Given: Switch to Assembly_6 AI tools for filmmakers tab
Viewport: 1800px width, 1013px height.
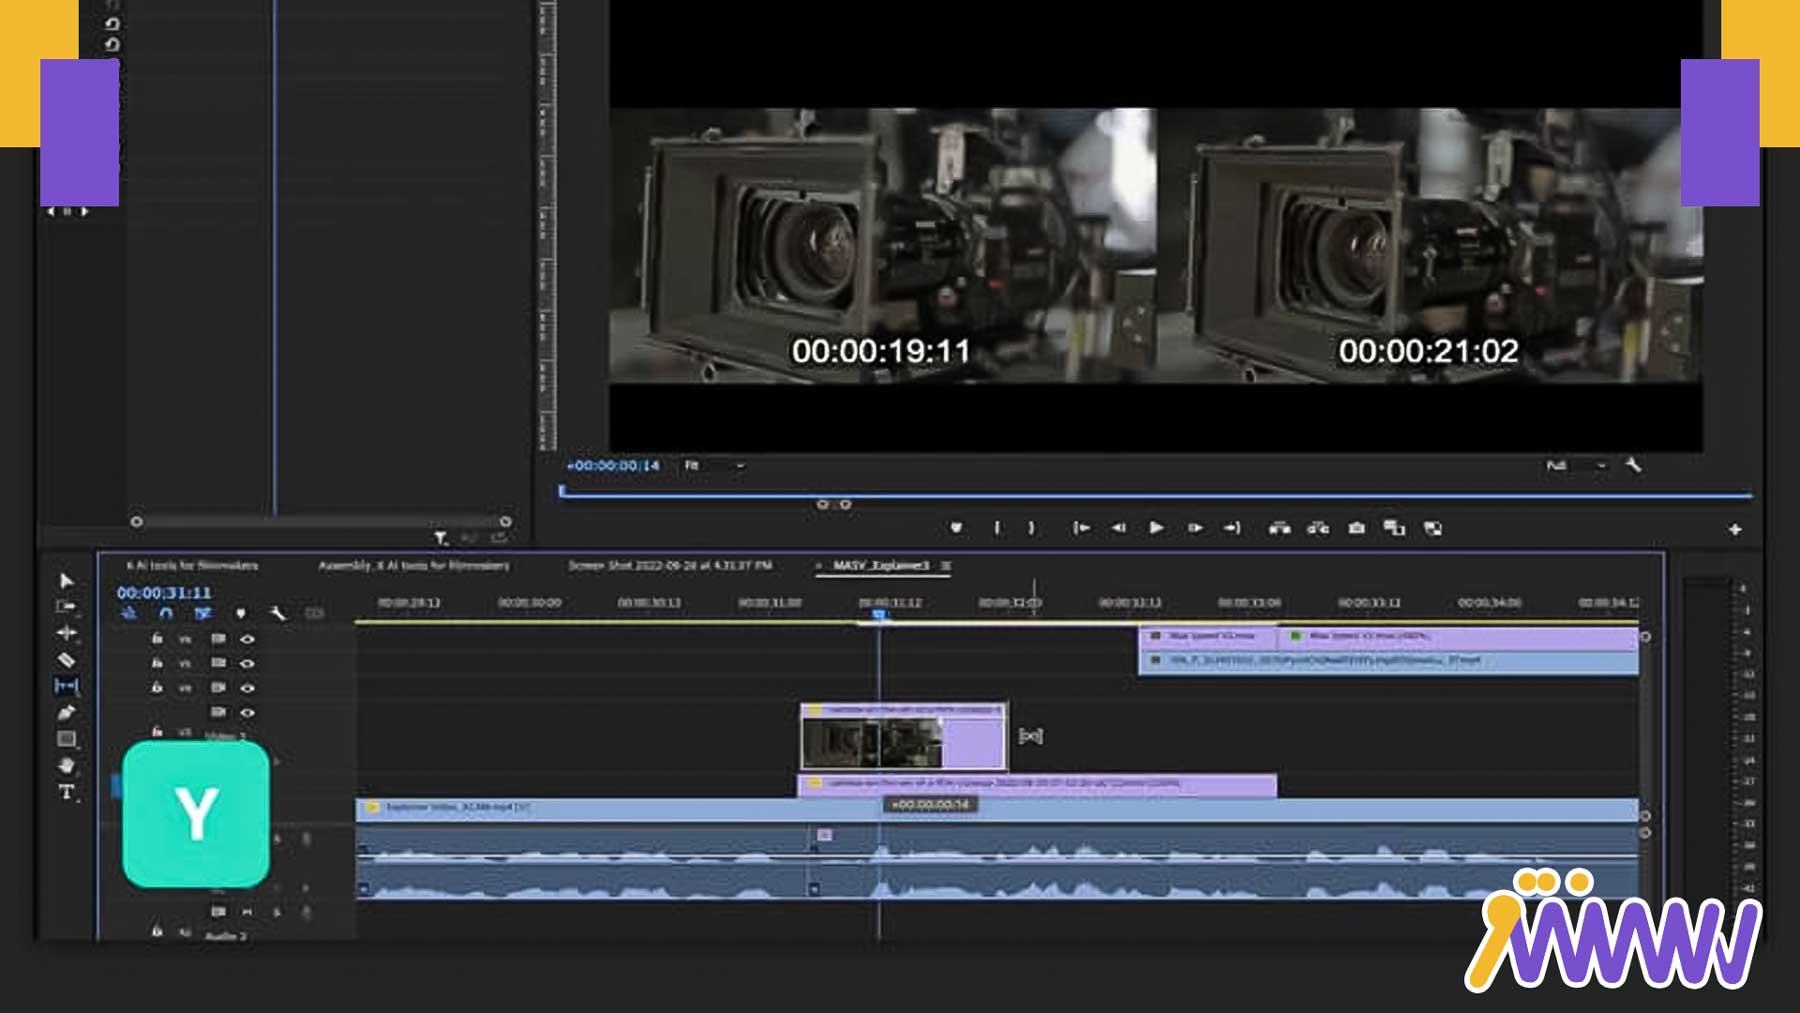Looking at the screenshot, I should pyautogui.click(x=413, y=566).
